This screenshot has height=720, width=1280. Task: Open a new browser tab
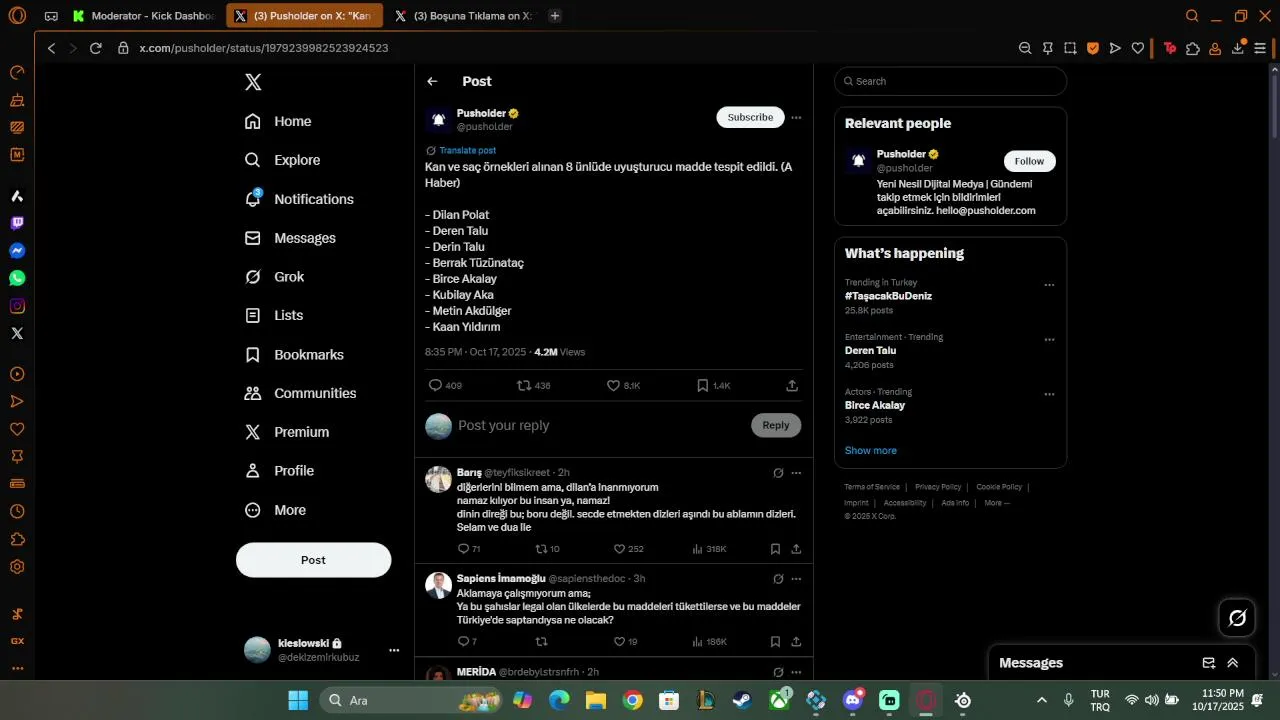point(555,16)
